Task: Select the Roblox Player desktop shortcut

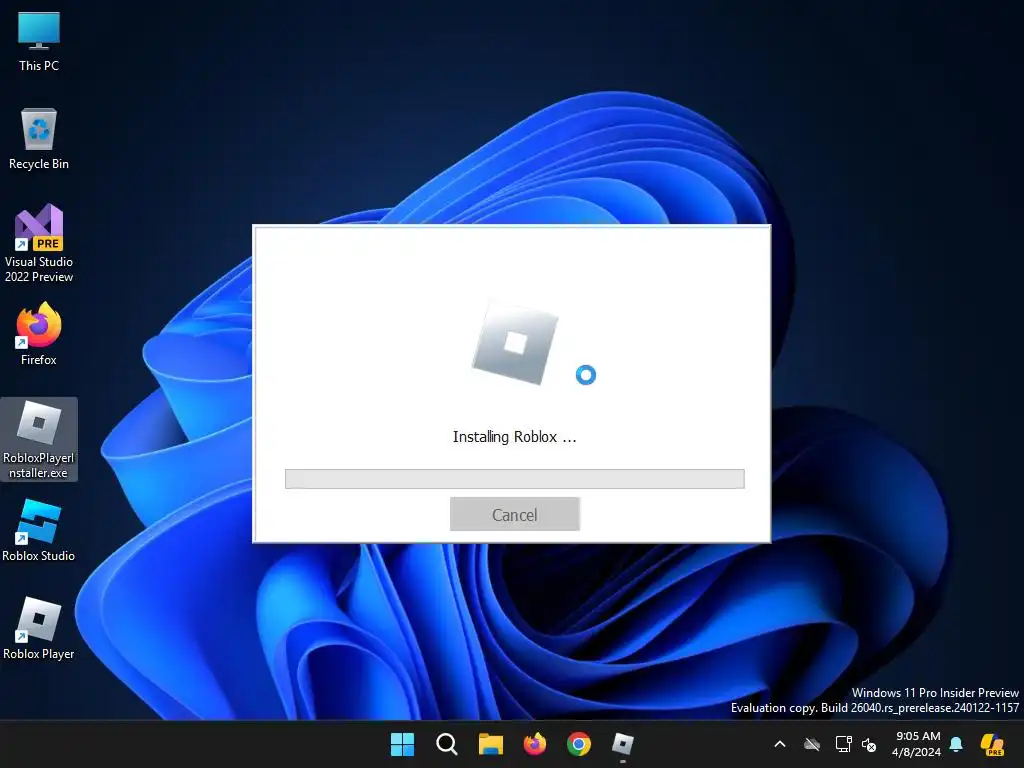Action: pyautogui.click(x=39, y=628)
